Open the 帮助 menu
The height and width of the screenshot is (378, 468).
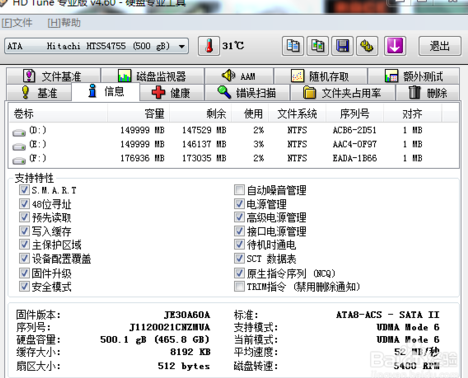click(x=64, y=23)
